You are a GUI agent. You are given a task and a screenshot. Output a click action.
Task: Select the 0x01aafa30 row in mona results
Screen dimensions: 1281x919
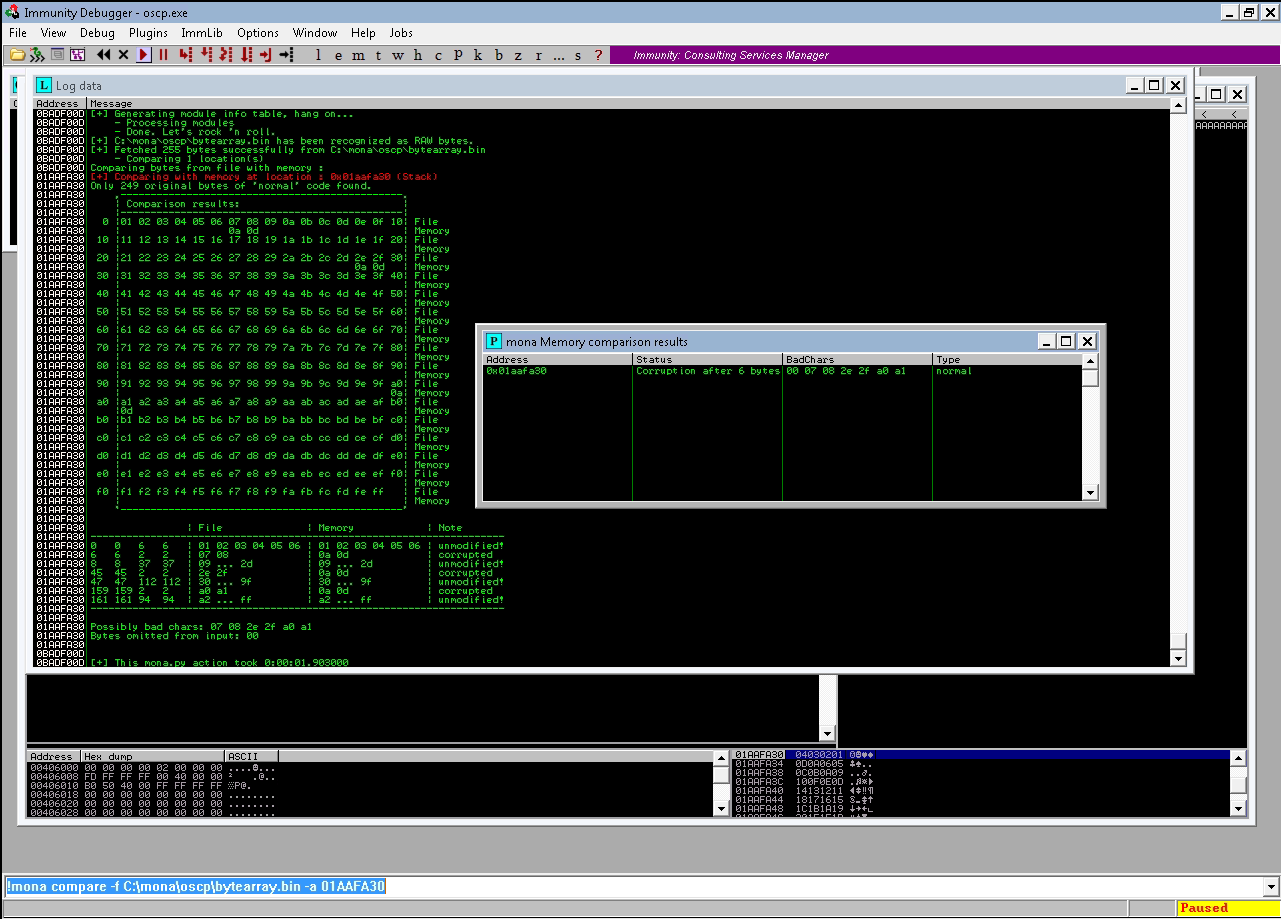(x=783, y=371)
